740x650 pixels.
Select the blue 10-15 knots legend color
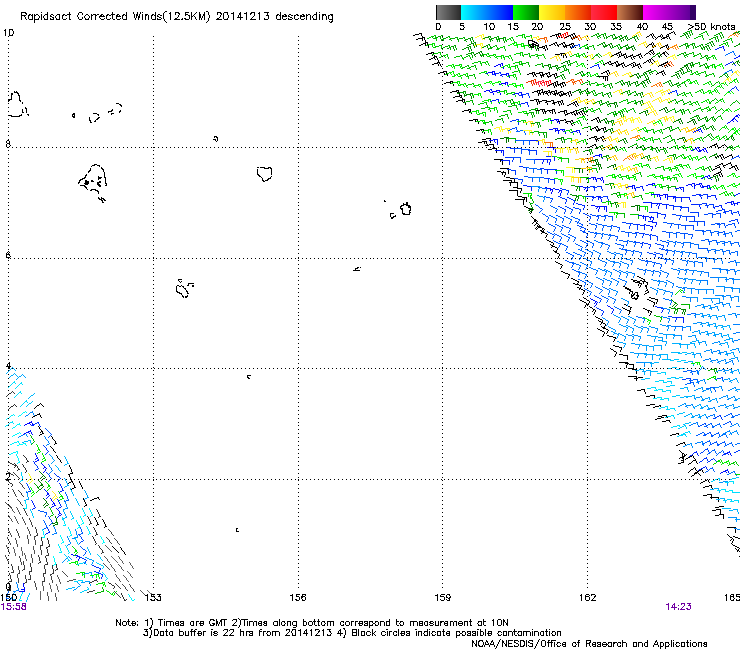pyautogui.click(x=500, y=12)
